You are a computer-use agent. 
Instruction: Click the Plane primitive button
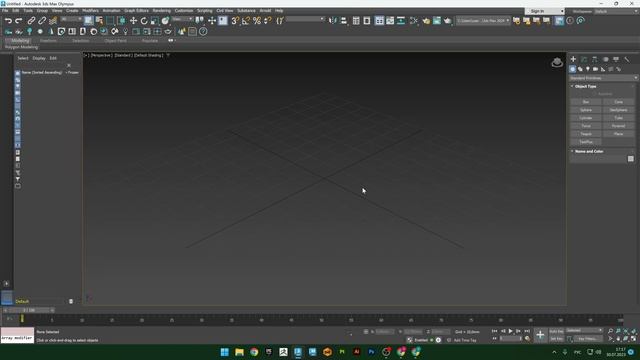[619, 134]
